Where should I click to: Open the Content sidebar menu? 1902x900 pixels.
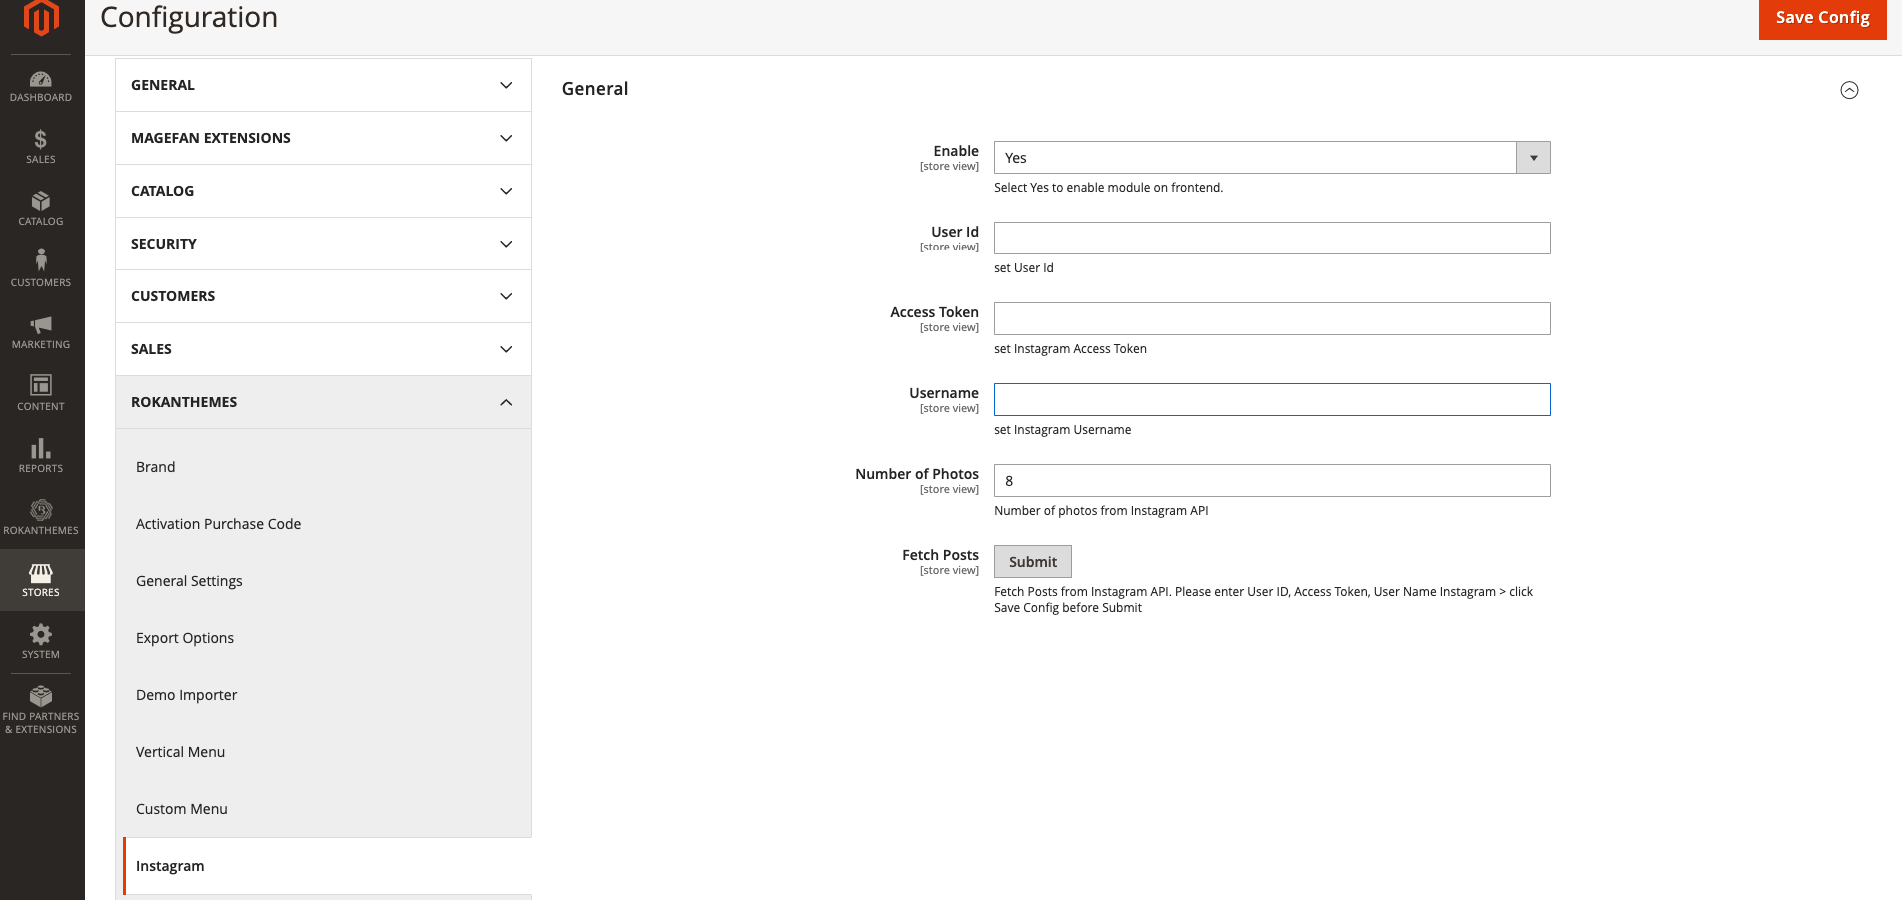coord(41,395)
